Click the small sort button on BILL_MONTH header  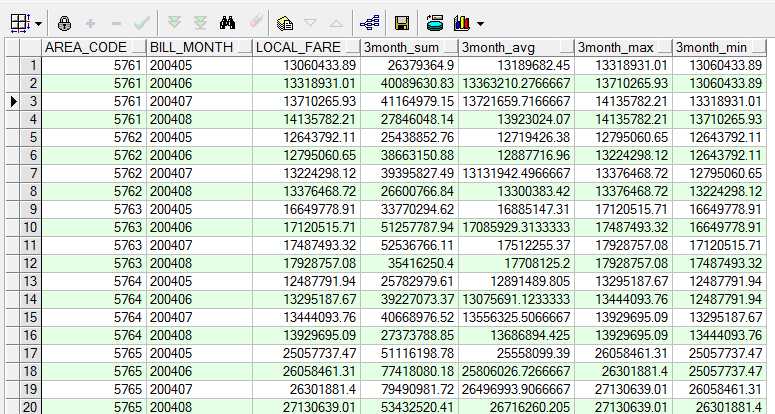click(x=245, y=48)
